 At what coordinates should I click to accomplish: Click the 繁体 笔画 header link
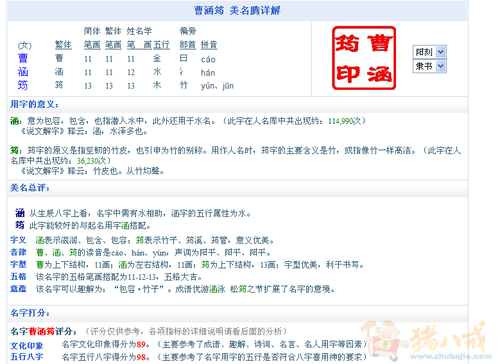[114, 45]
